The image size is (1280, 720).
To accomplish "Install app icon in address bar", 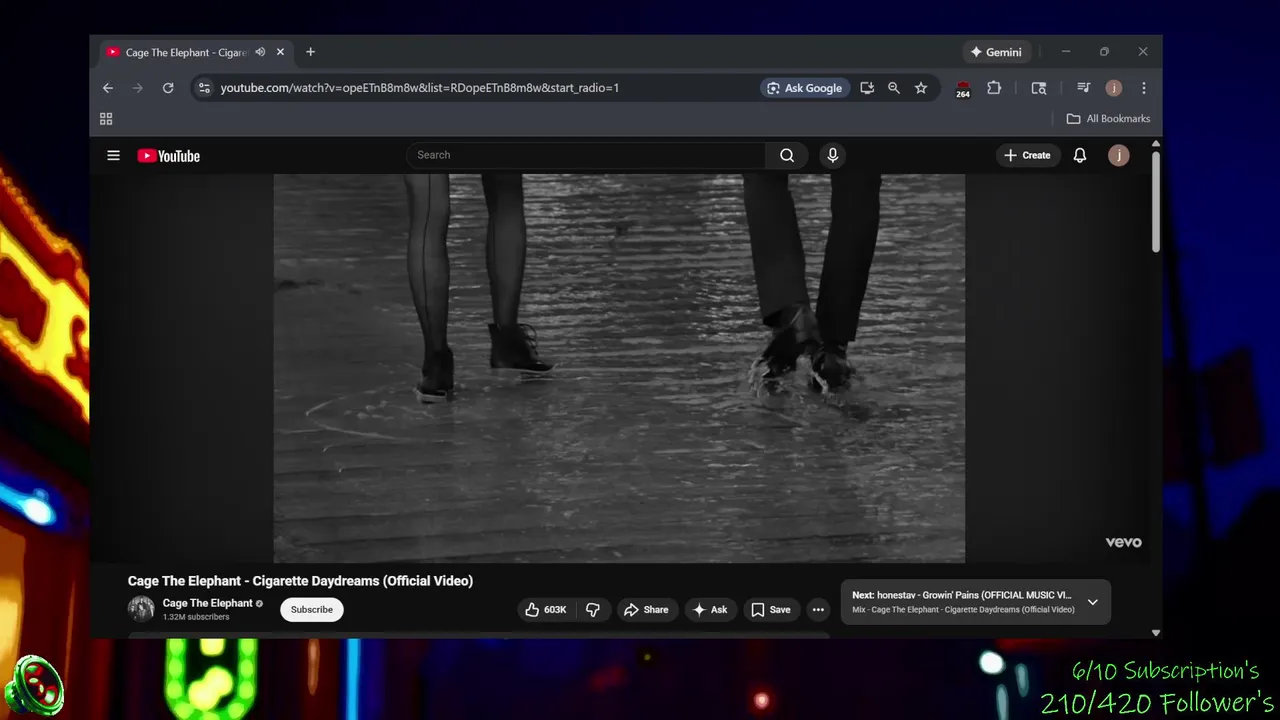I will point(867,88).
